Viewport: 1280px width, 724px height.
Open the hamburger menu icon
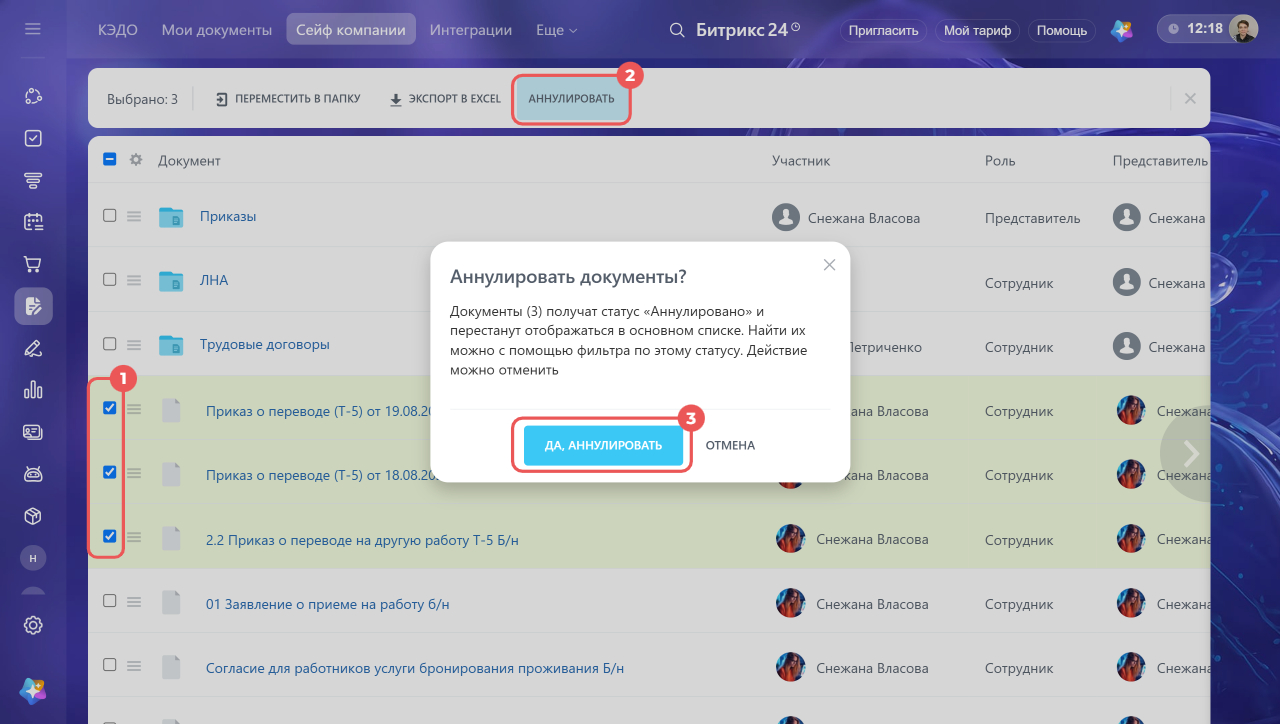click(x=33, y=29)
